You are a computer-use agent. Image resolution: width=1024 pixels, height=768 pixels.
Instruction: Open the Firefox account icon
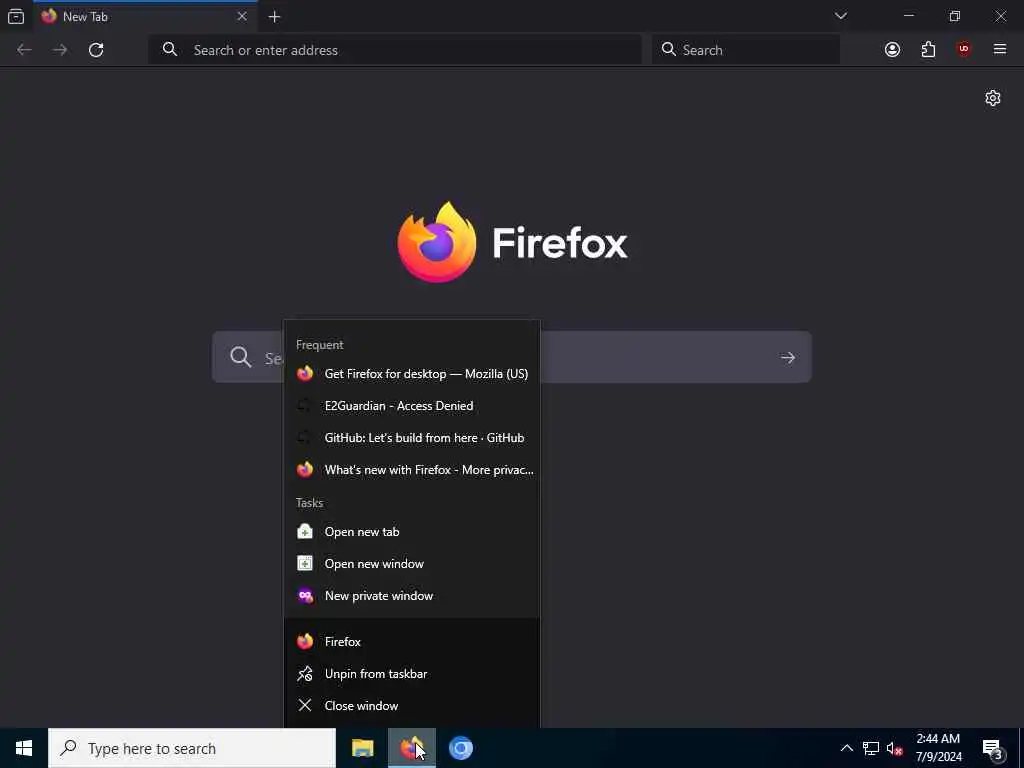(892, 50)
